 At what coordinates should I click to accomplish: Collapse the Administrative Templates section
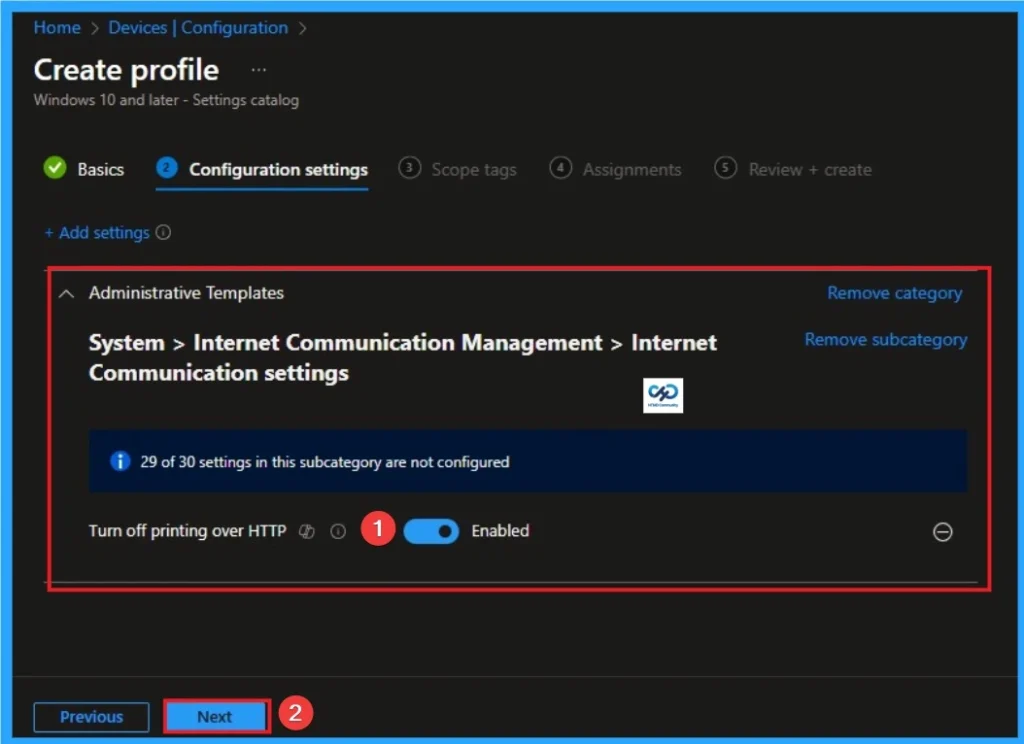[66, 293]
